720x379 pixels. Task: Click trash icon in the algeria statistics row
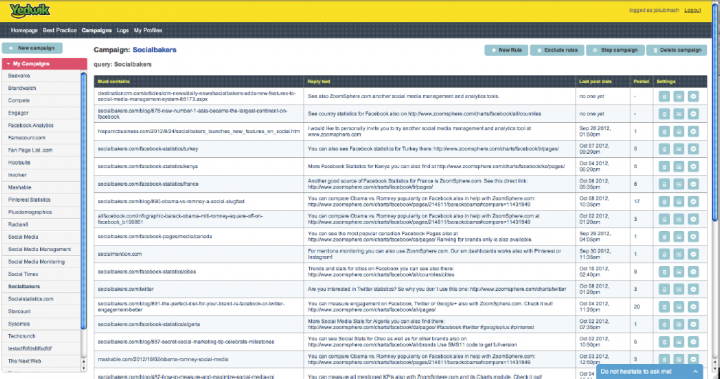(664, 324)
